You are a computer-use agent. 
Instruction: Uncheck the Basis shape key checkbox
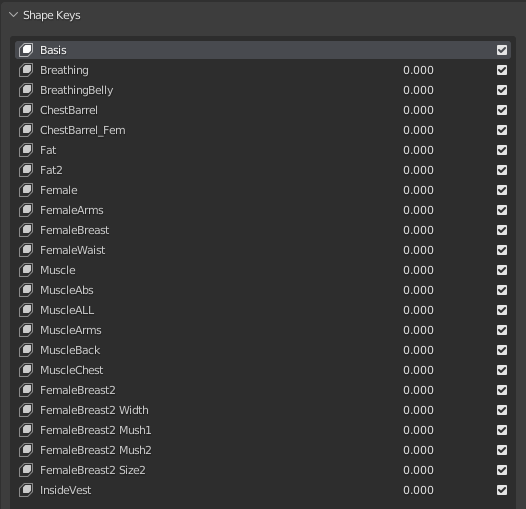(502, 50)
